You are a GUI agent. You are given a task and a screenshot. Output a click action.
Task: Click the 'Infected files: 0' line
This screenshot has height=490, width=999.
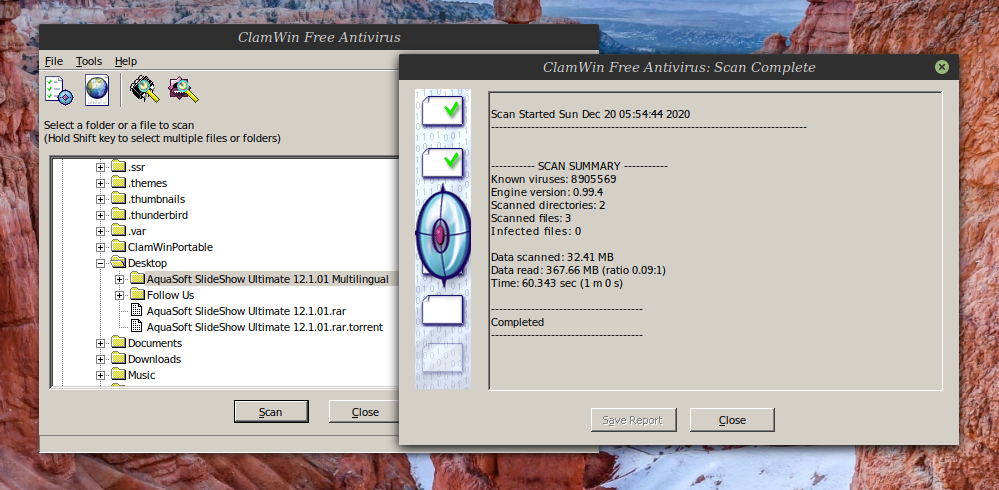click(536, 231)
